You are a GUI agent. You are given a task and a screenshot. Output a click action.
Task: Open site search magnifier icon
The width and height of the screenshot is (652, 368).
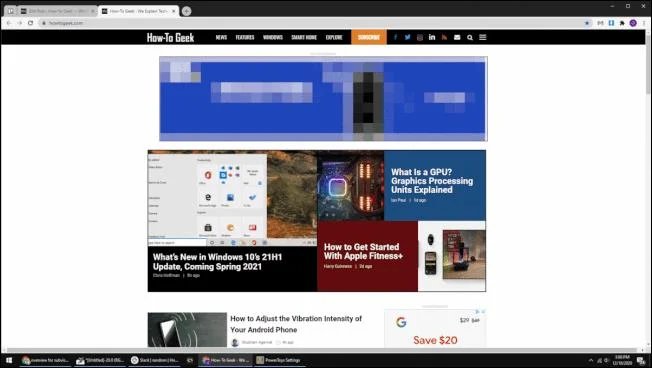pos(470,37)
